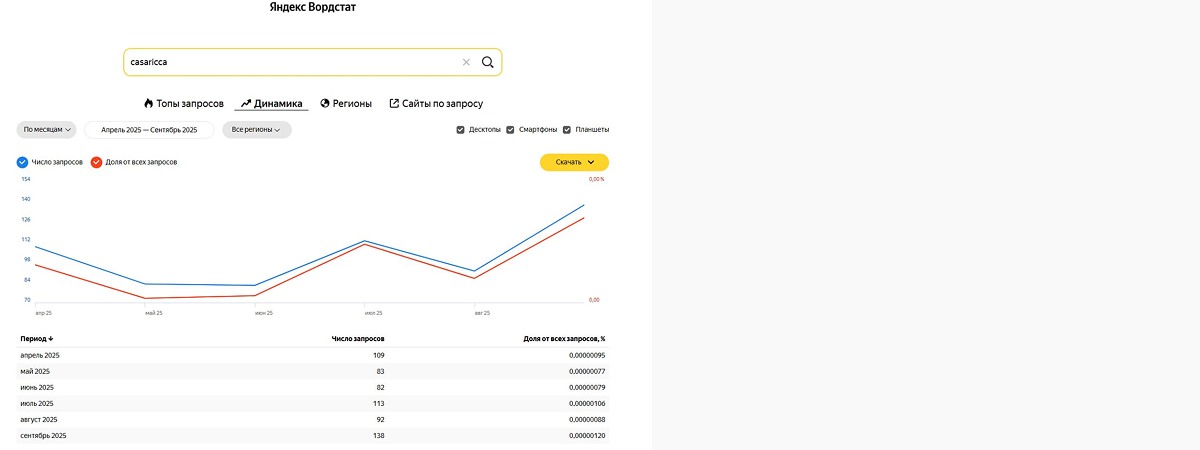Clear the search query with X icon
Viewport: 1200px width, 450px height.
point(466,62)
